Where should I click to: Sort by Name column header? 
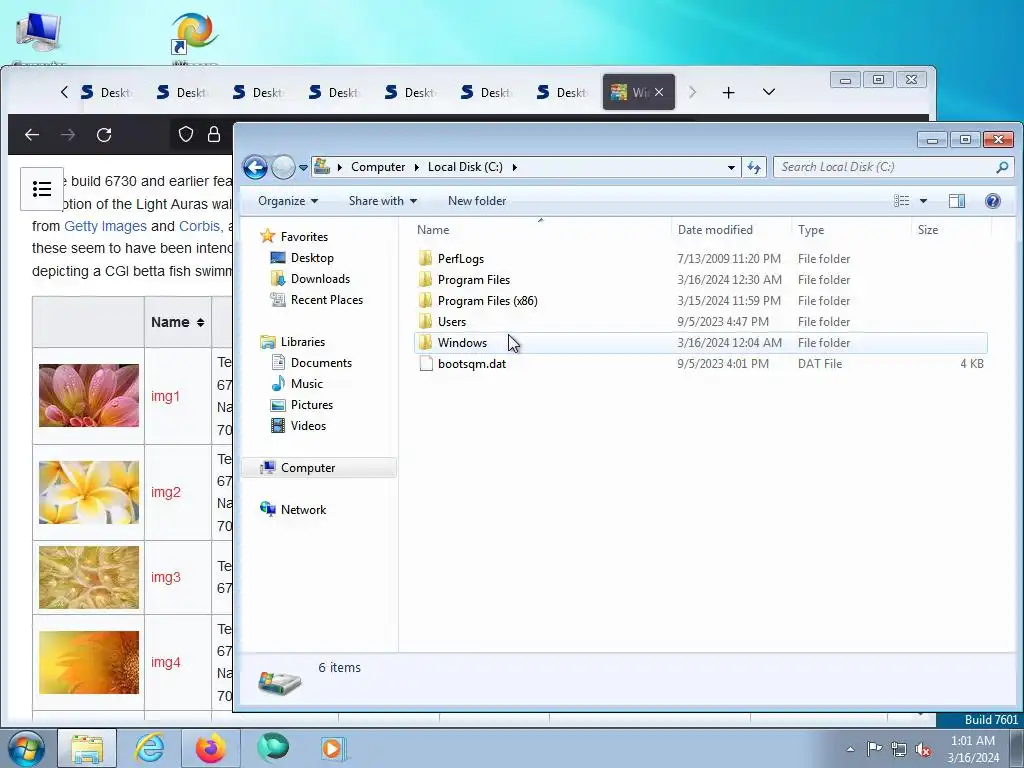[x=542, y=230]
